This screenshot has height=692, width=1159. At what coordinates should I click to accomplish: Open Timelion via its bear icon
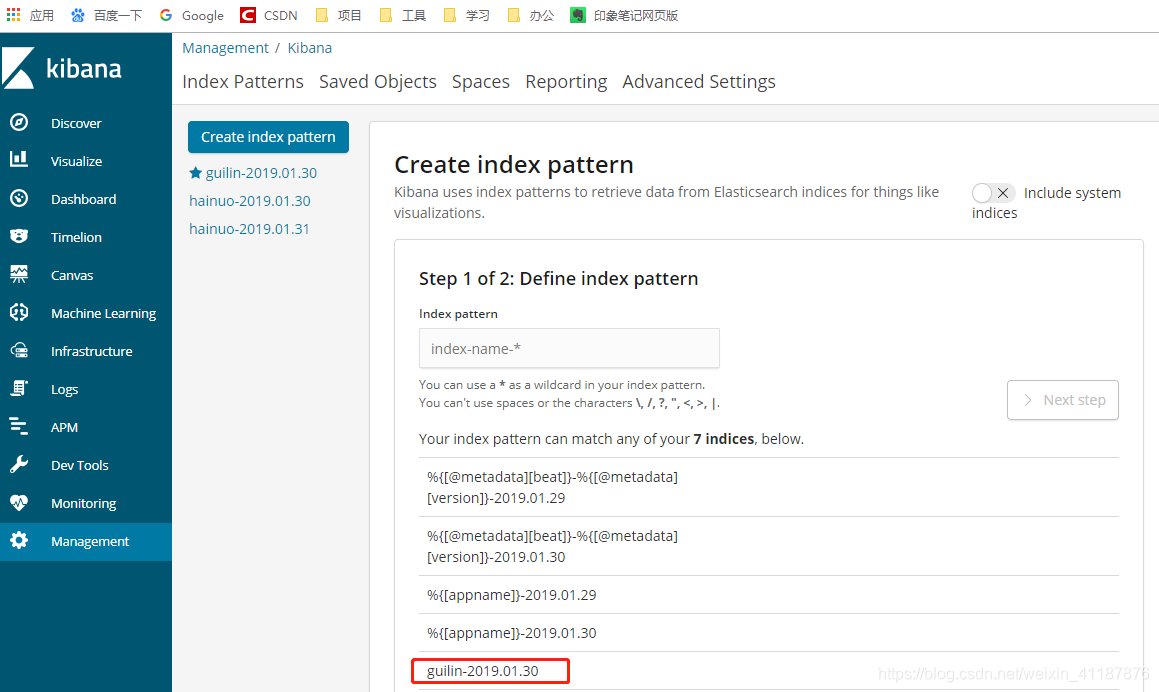pyautogui.click(x=19, y=236)
